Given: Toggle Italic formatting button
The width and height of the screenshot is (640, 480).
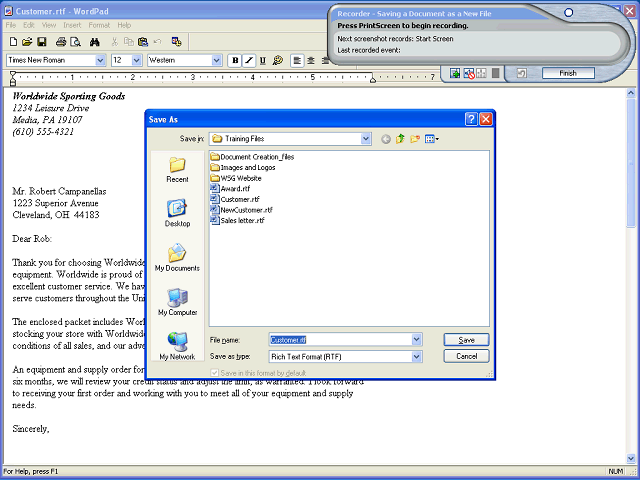Looking at the screenshot, I should 249,60.
